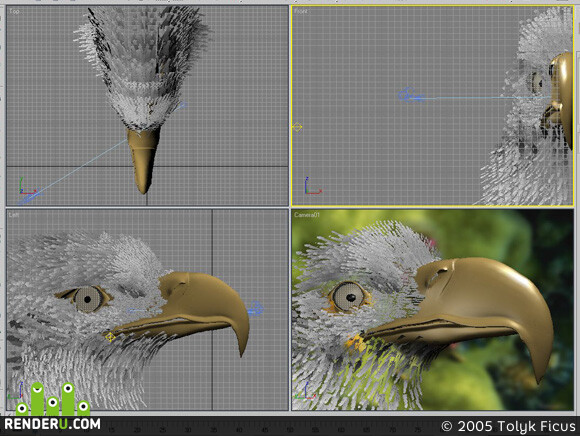Image resolution: width=580 pixels, height=436 pixels.
Task: Select the eagle eye in Left viewport
Action: (88, 299)
